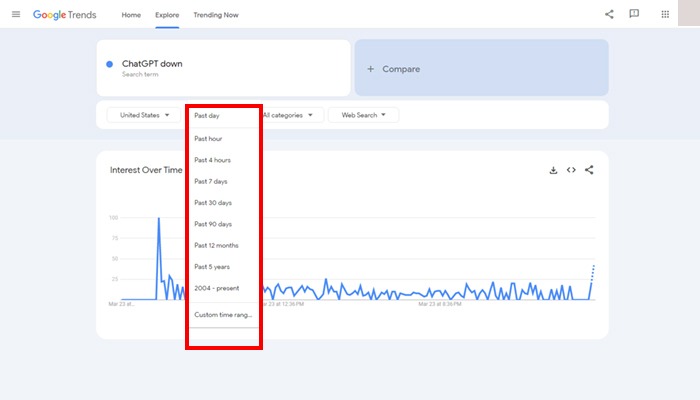Image resolution: width=700 pixels, height=400 pixels.
Task: Open the Web Search type dropdown
Action: 363,115
